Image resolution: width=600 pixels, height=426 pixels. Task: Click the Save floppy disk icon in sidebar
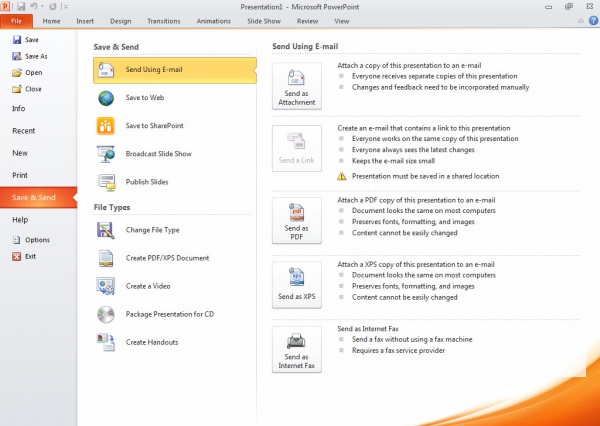pyautogui.click(x=17, y=39)
